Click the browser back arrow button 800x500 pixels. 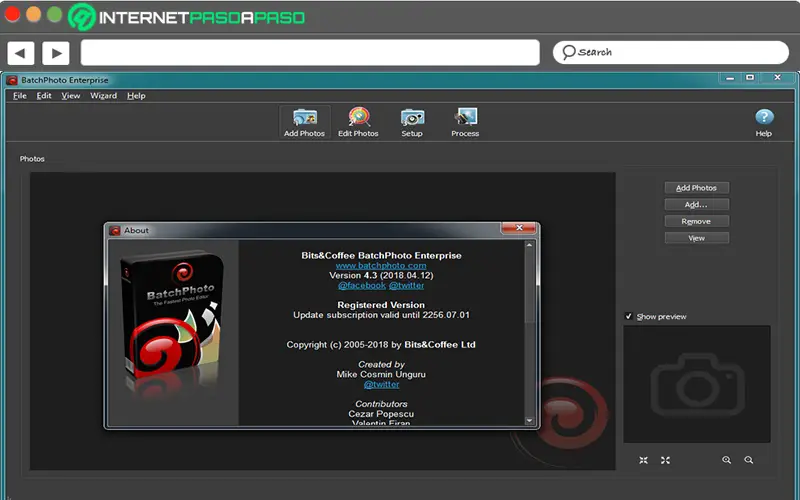pos(20,53)
